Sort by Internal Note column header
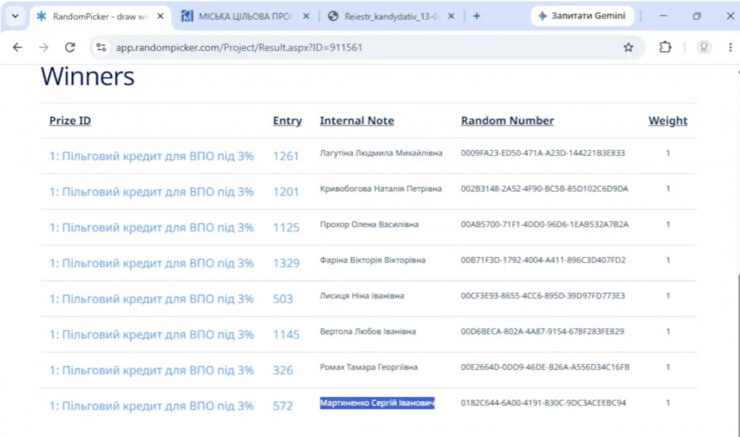This screenshot has width=740, height=437. 357,121
